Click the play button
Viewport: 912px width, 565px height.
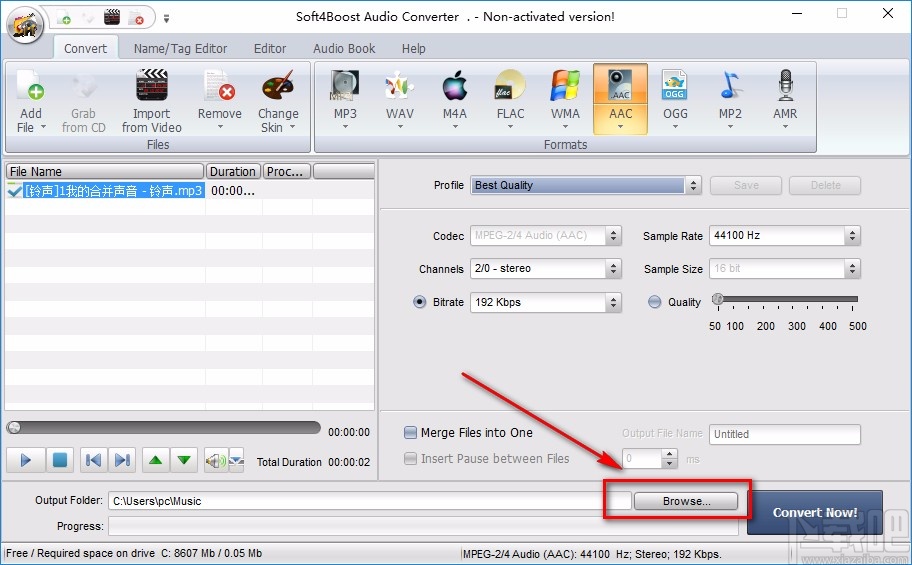pyautogui.click(x=24, y=460)
